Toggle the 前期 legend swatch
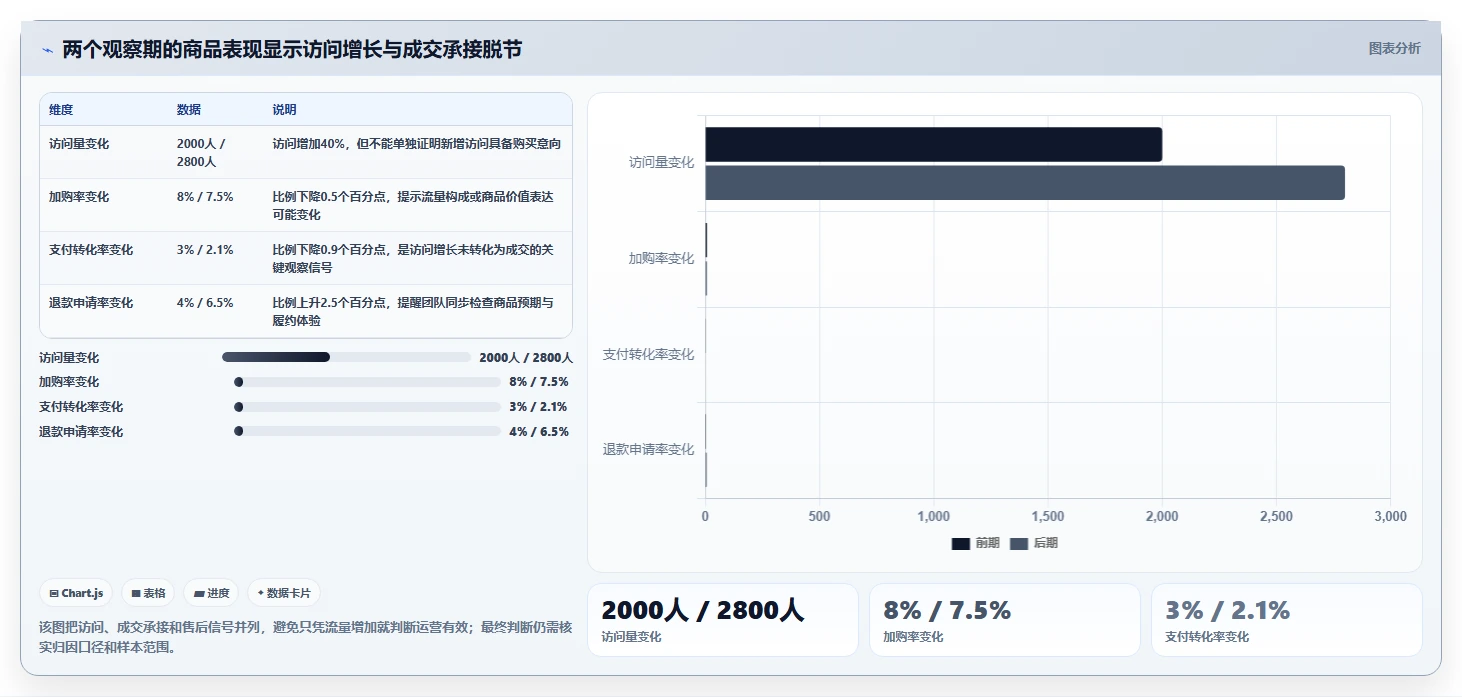This screenshot has width=1462, height=697. click(961, 543)
